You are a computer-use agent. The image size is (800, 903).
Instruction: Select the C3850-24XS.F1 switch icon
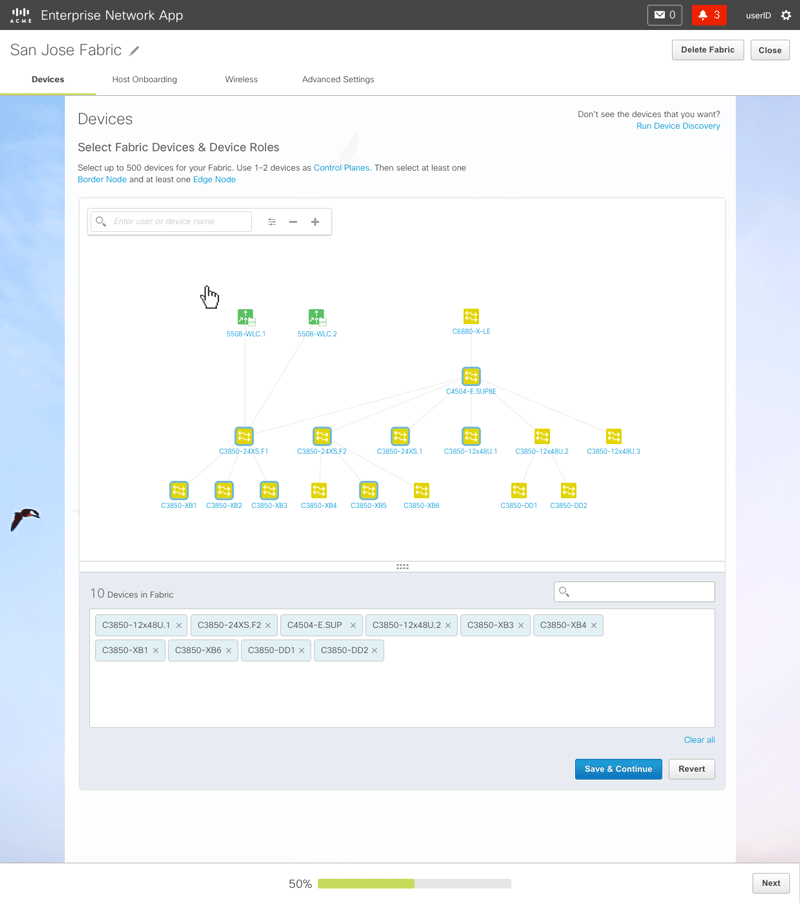pyautogui.click(x=244, y=436)
